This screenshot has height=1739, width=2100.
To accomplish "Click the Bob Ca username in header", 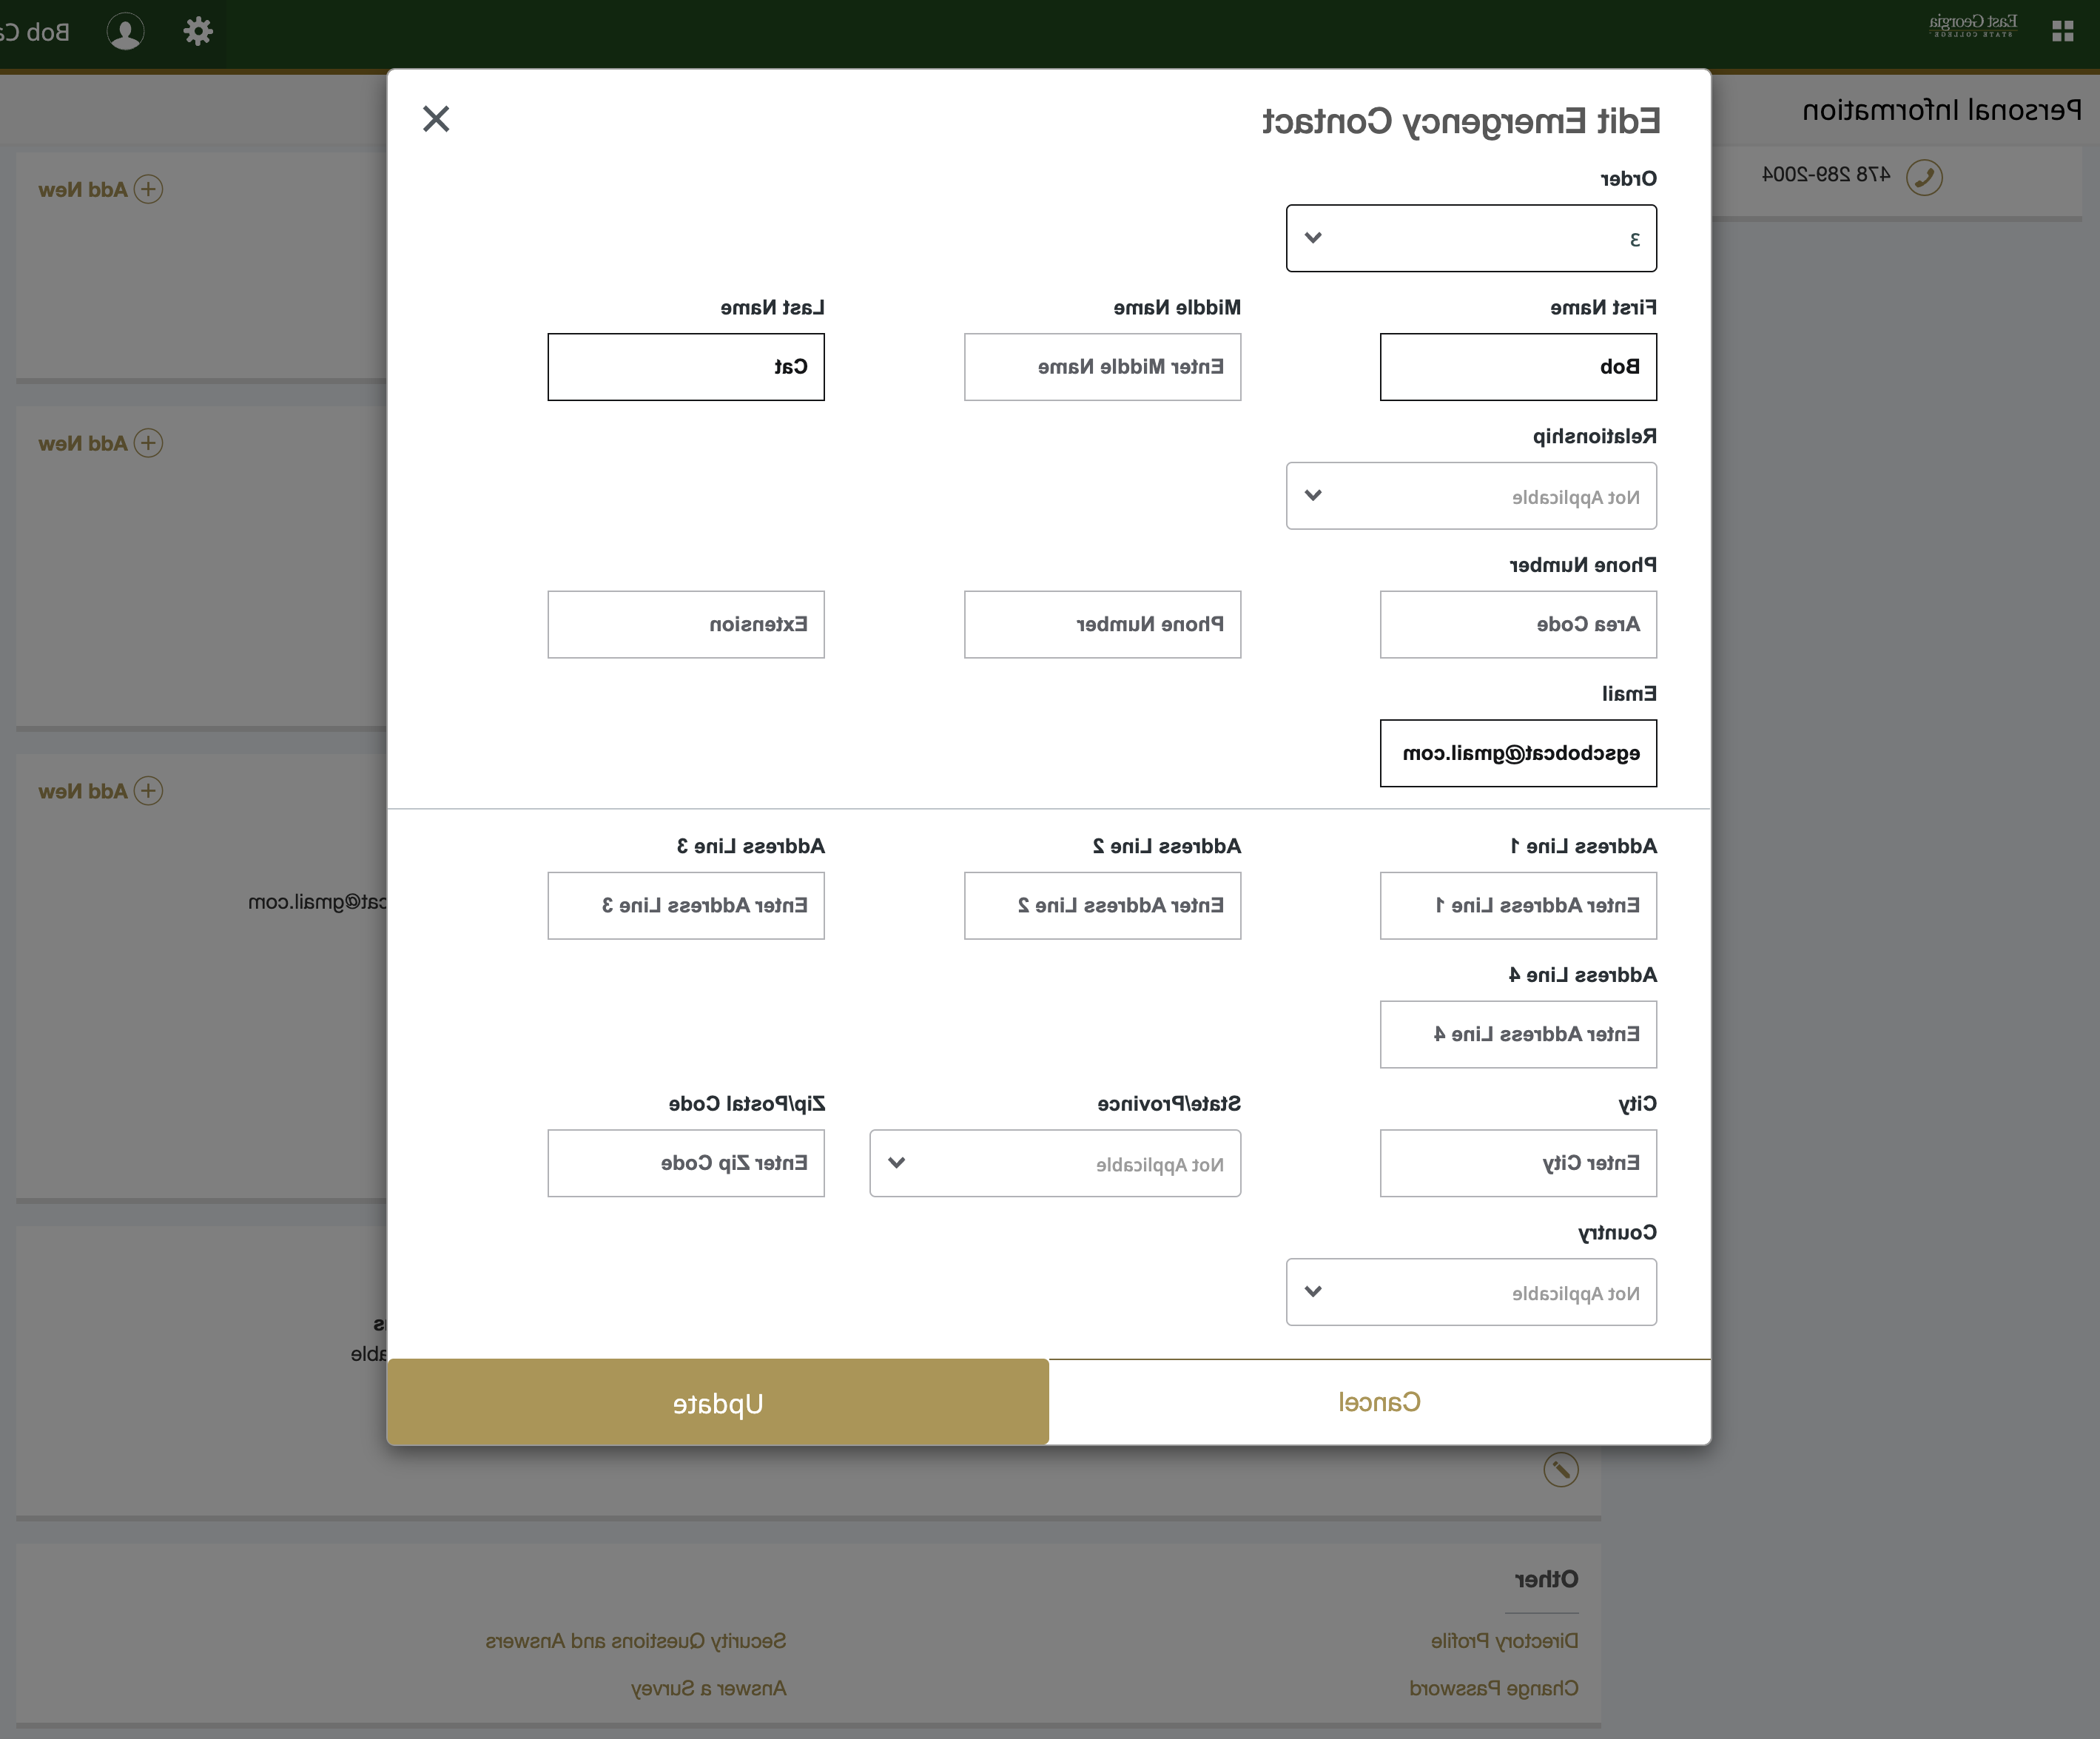I will (x=34, y=32).
